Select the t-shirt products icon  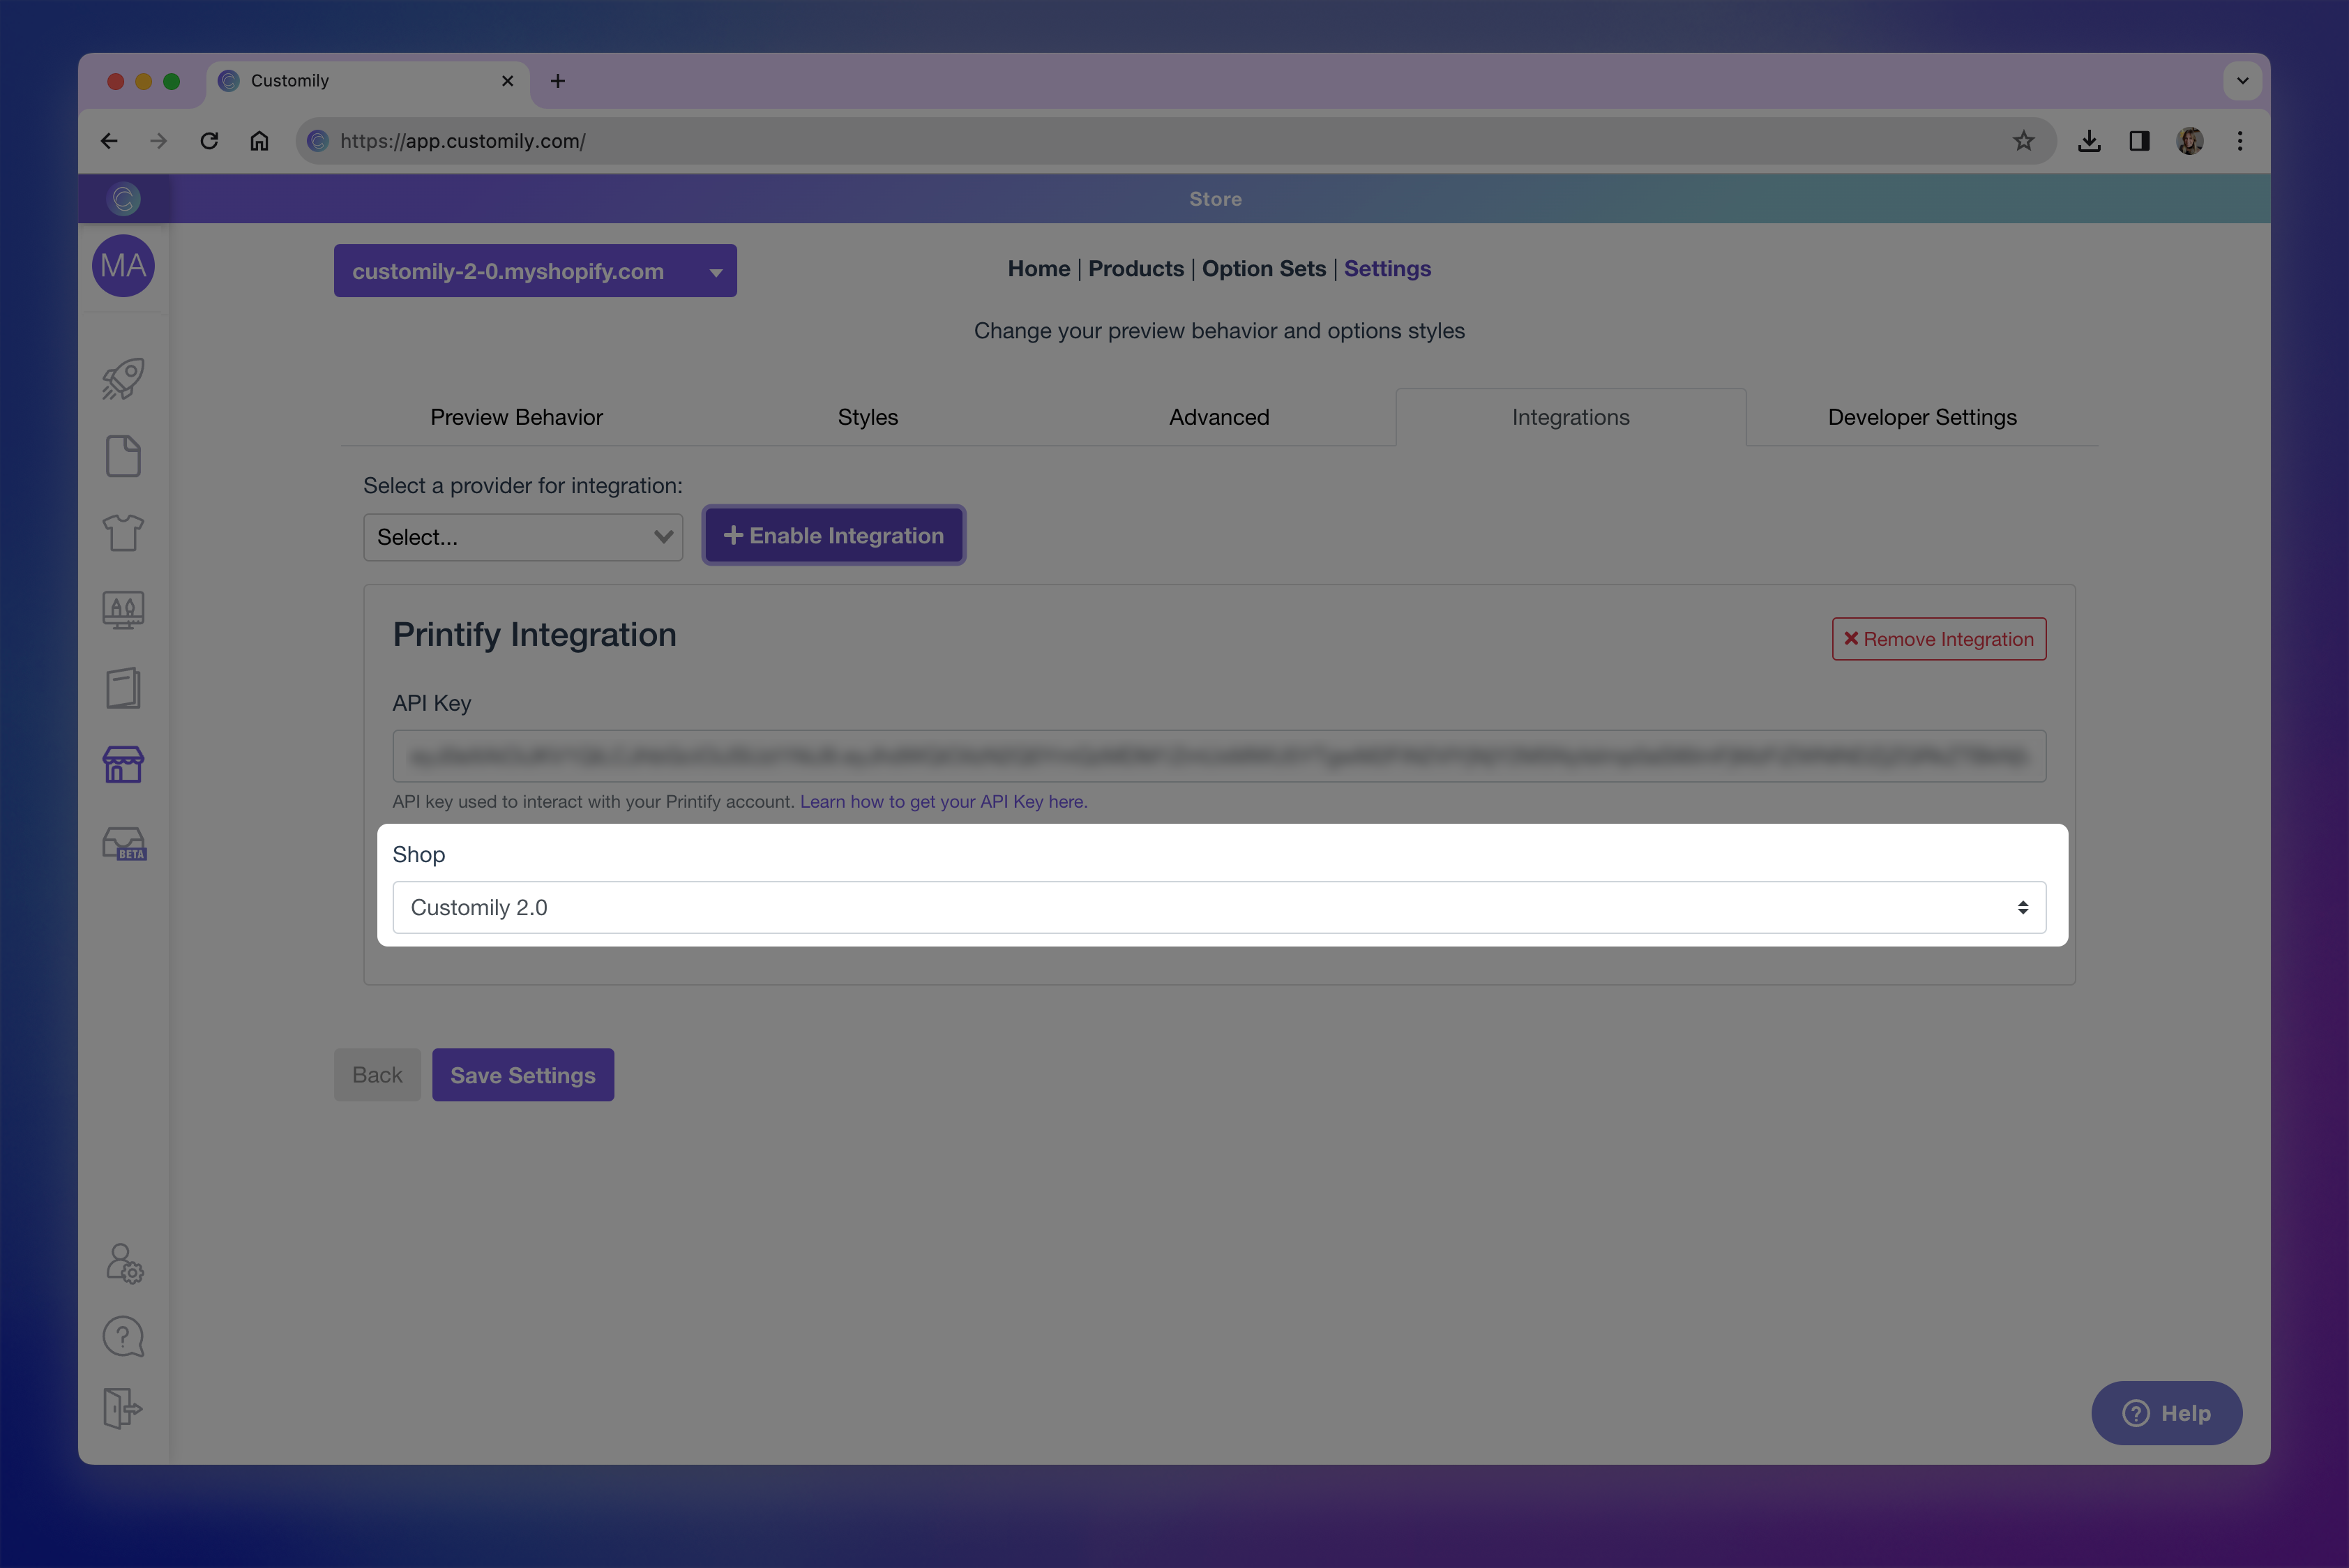[122, 533]
